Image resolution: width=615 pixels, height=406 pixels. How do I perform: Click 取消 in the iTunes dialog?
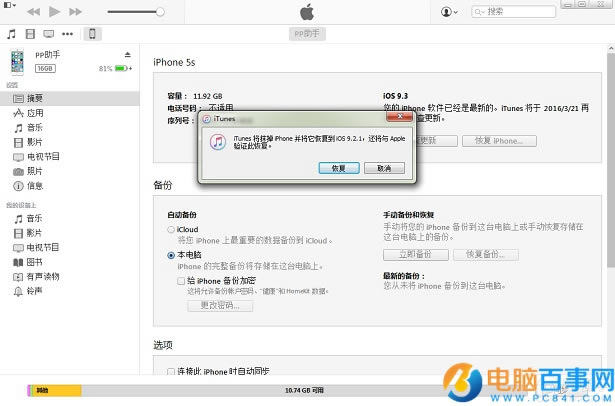[x=384, y=168]
